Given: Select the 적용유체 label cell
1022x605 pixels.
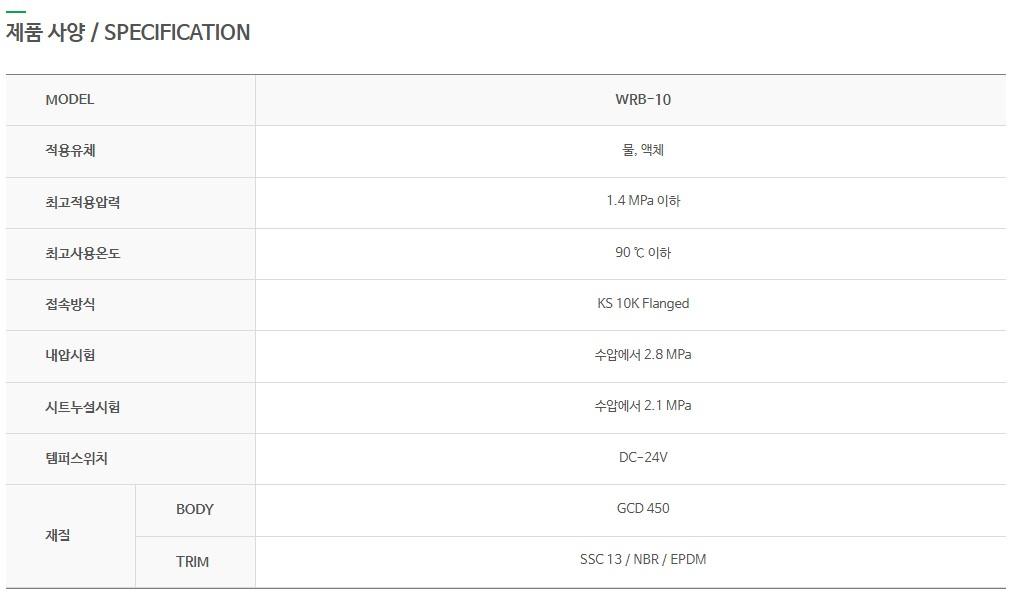Looking at the screenshot, I should point(130,151).
